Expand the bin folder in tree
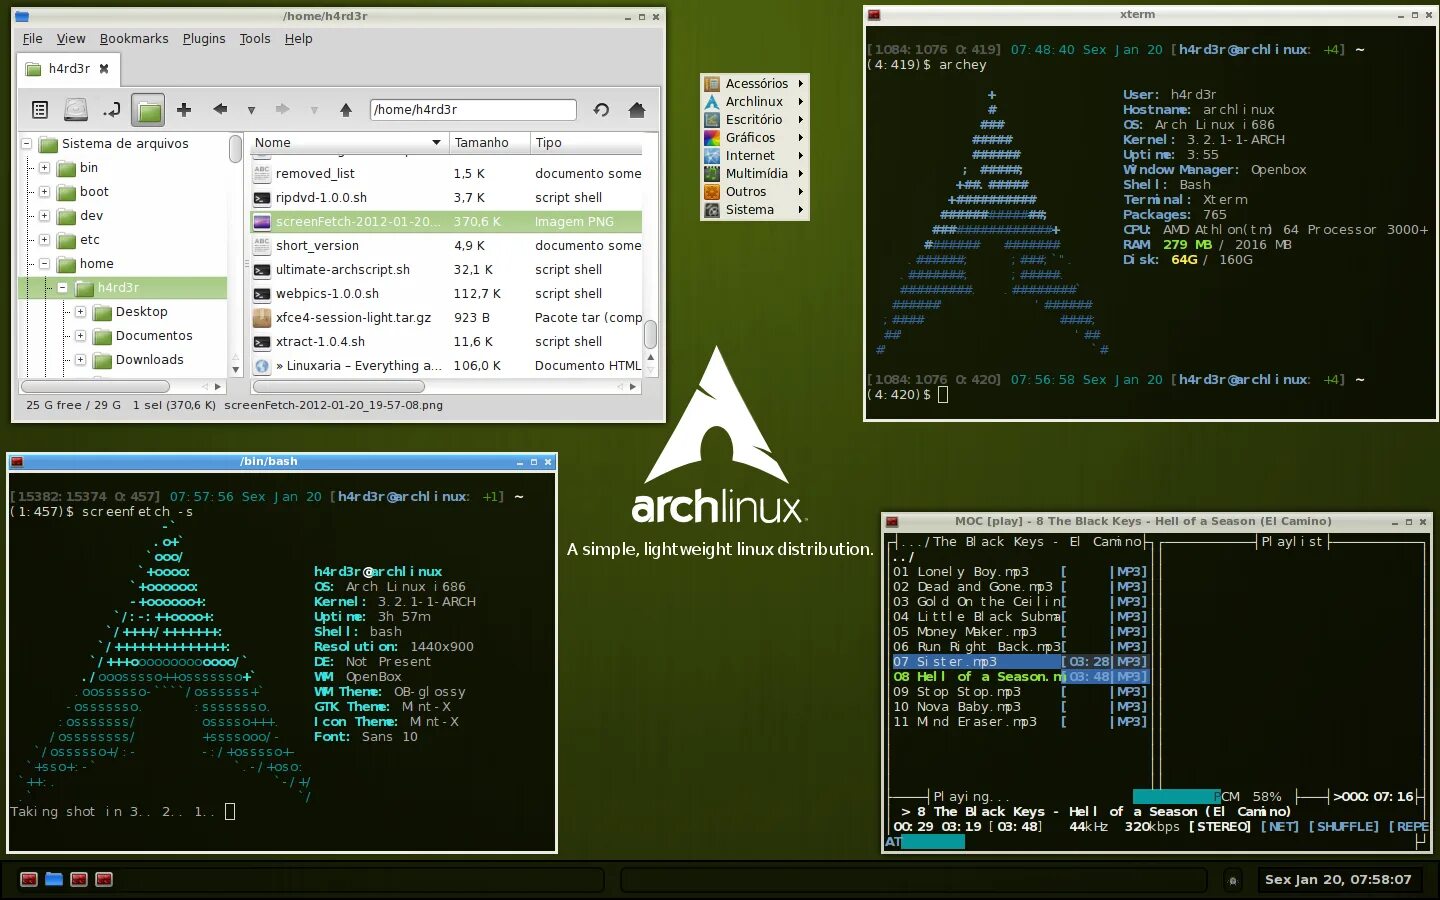Screen dimensions: 1440x900 (x=45, y=168)
